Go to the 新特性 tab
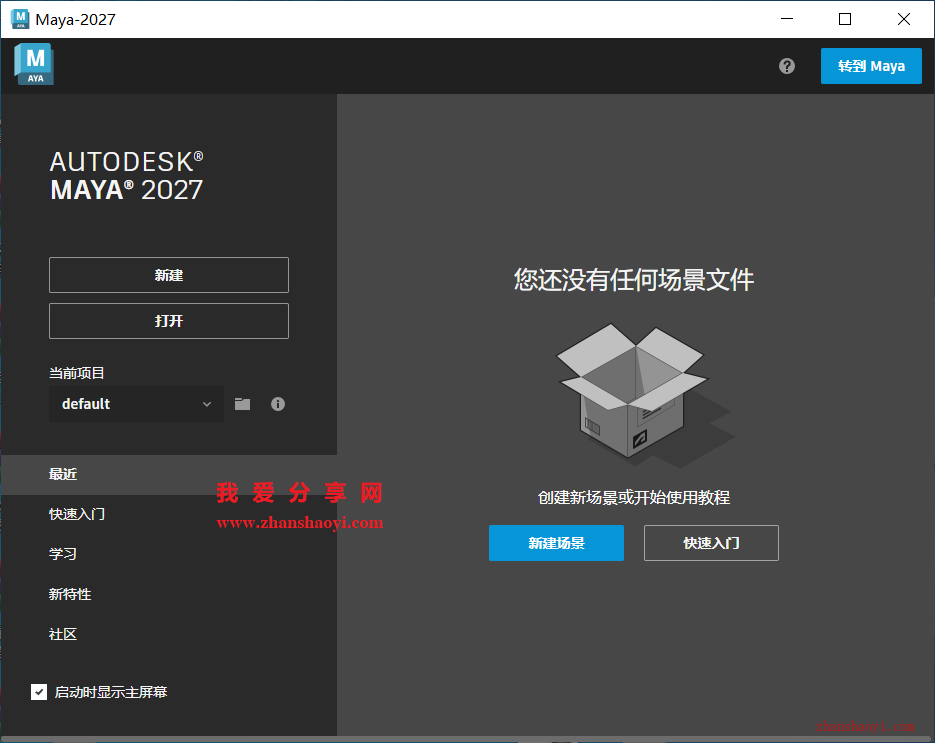Viewport: 935px width, 743px height. (70, 594)
